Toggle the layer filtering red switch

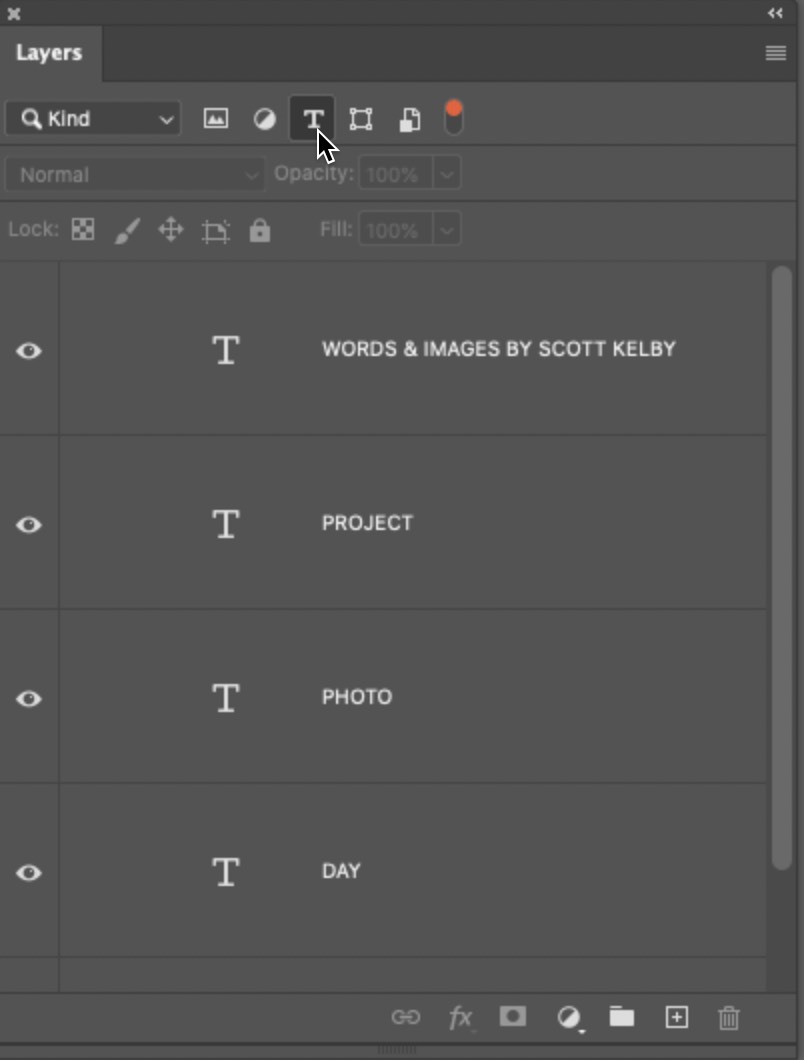click(x=452, y=118)
